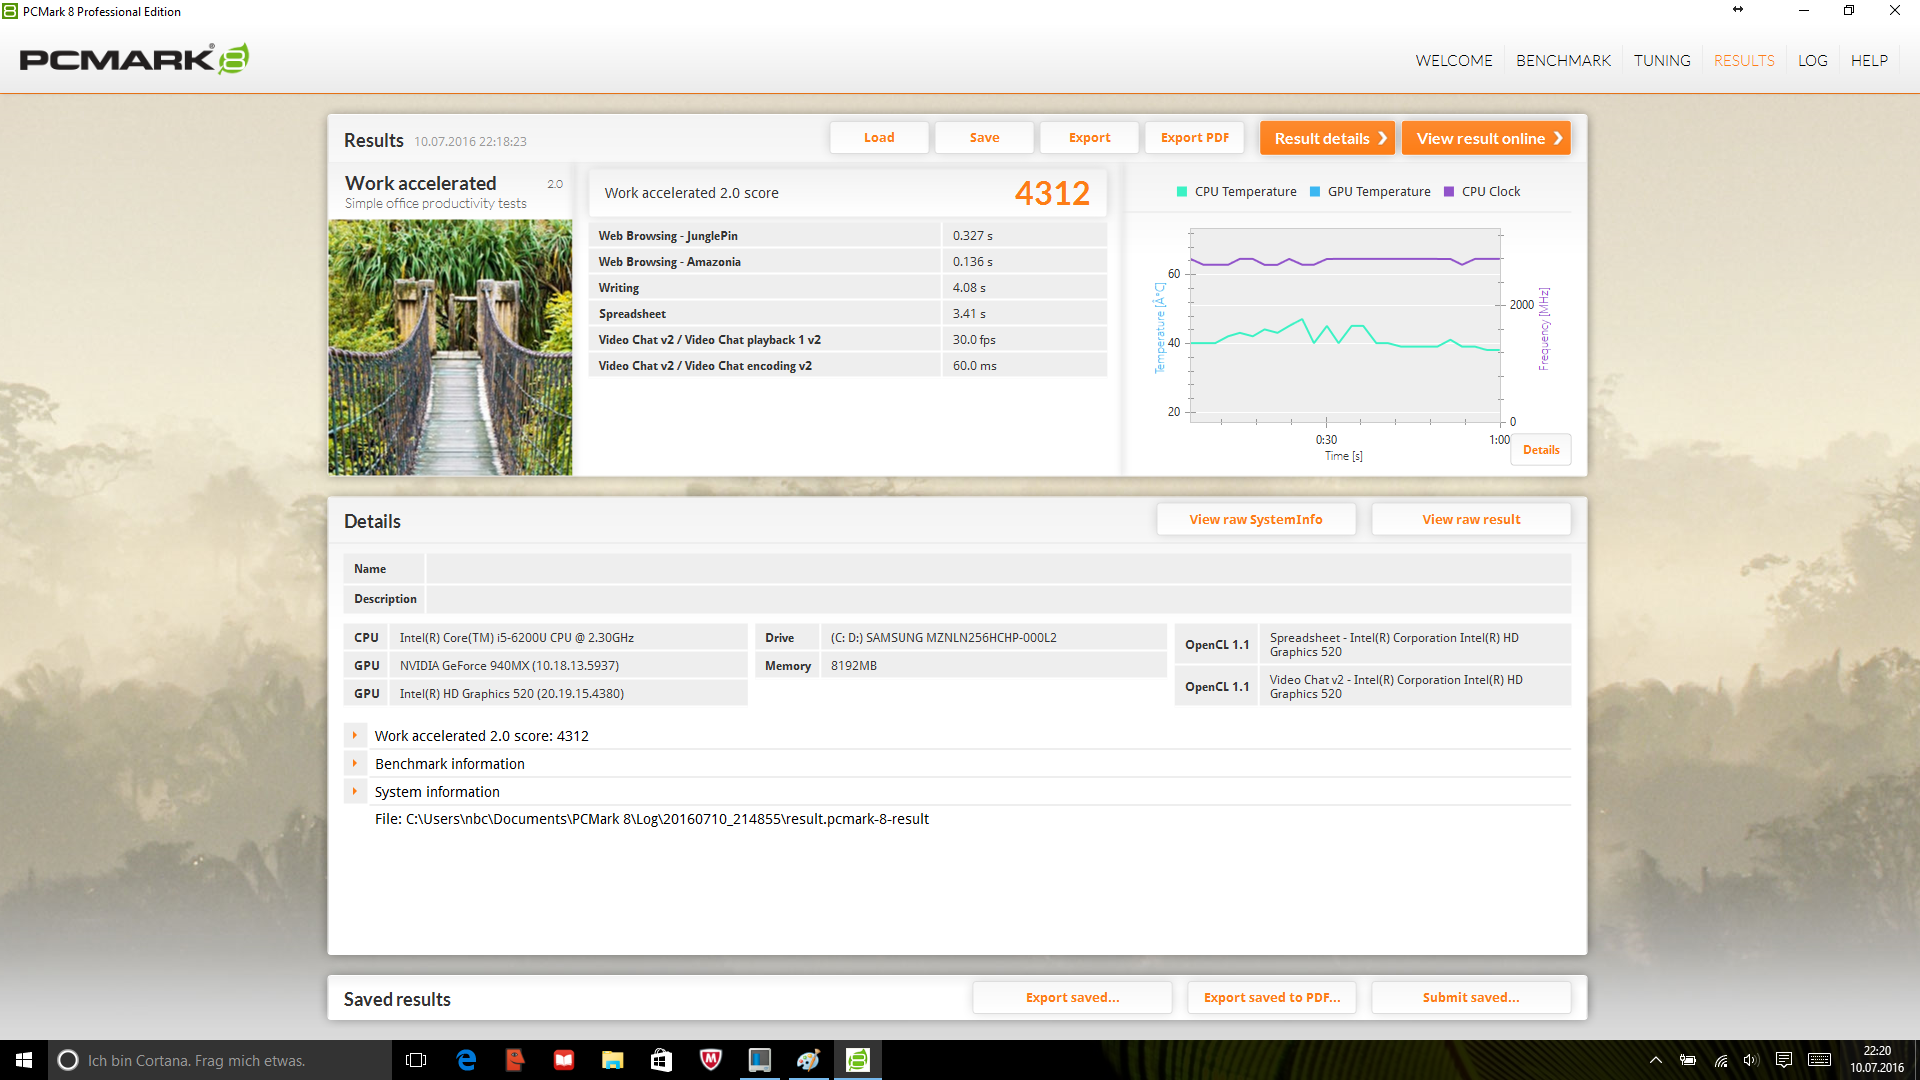Viewport: 1920px width, 1080px height.
Task: Switch to the BENCHMARK tab
Action: pyautogui.click(x=1563, y=61)
